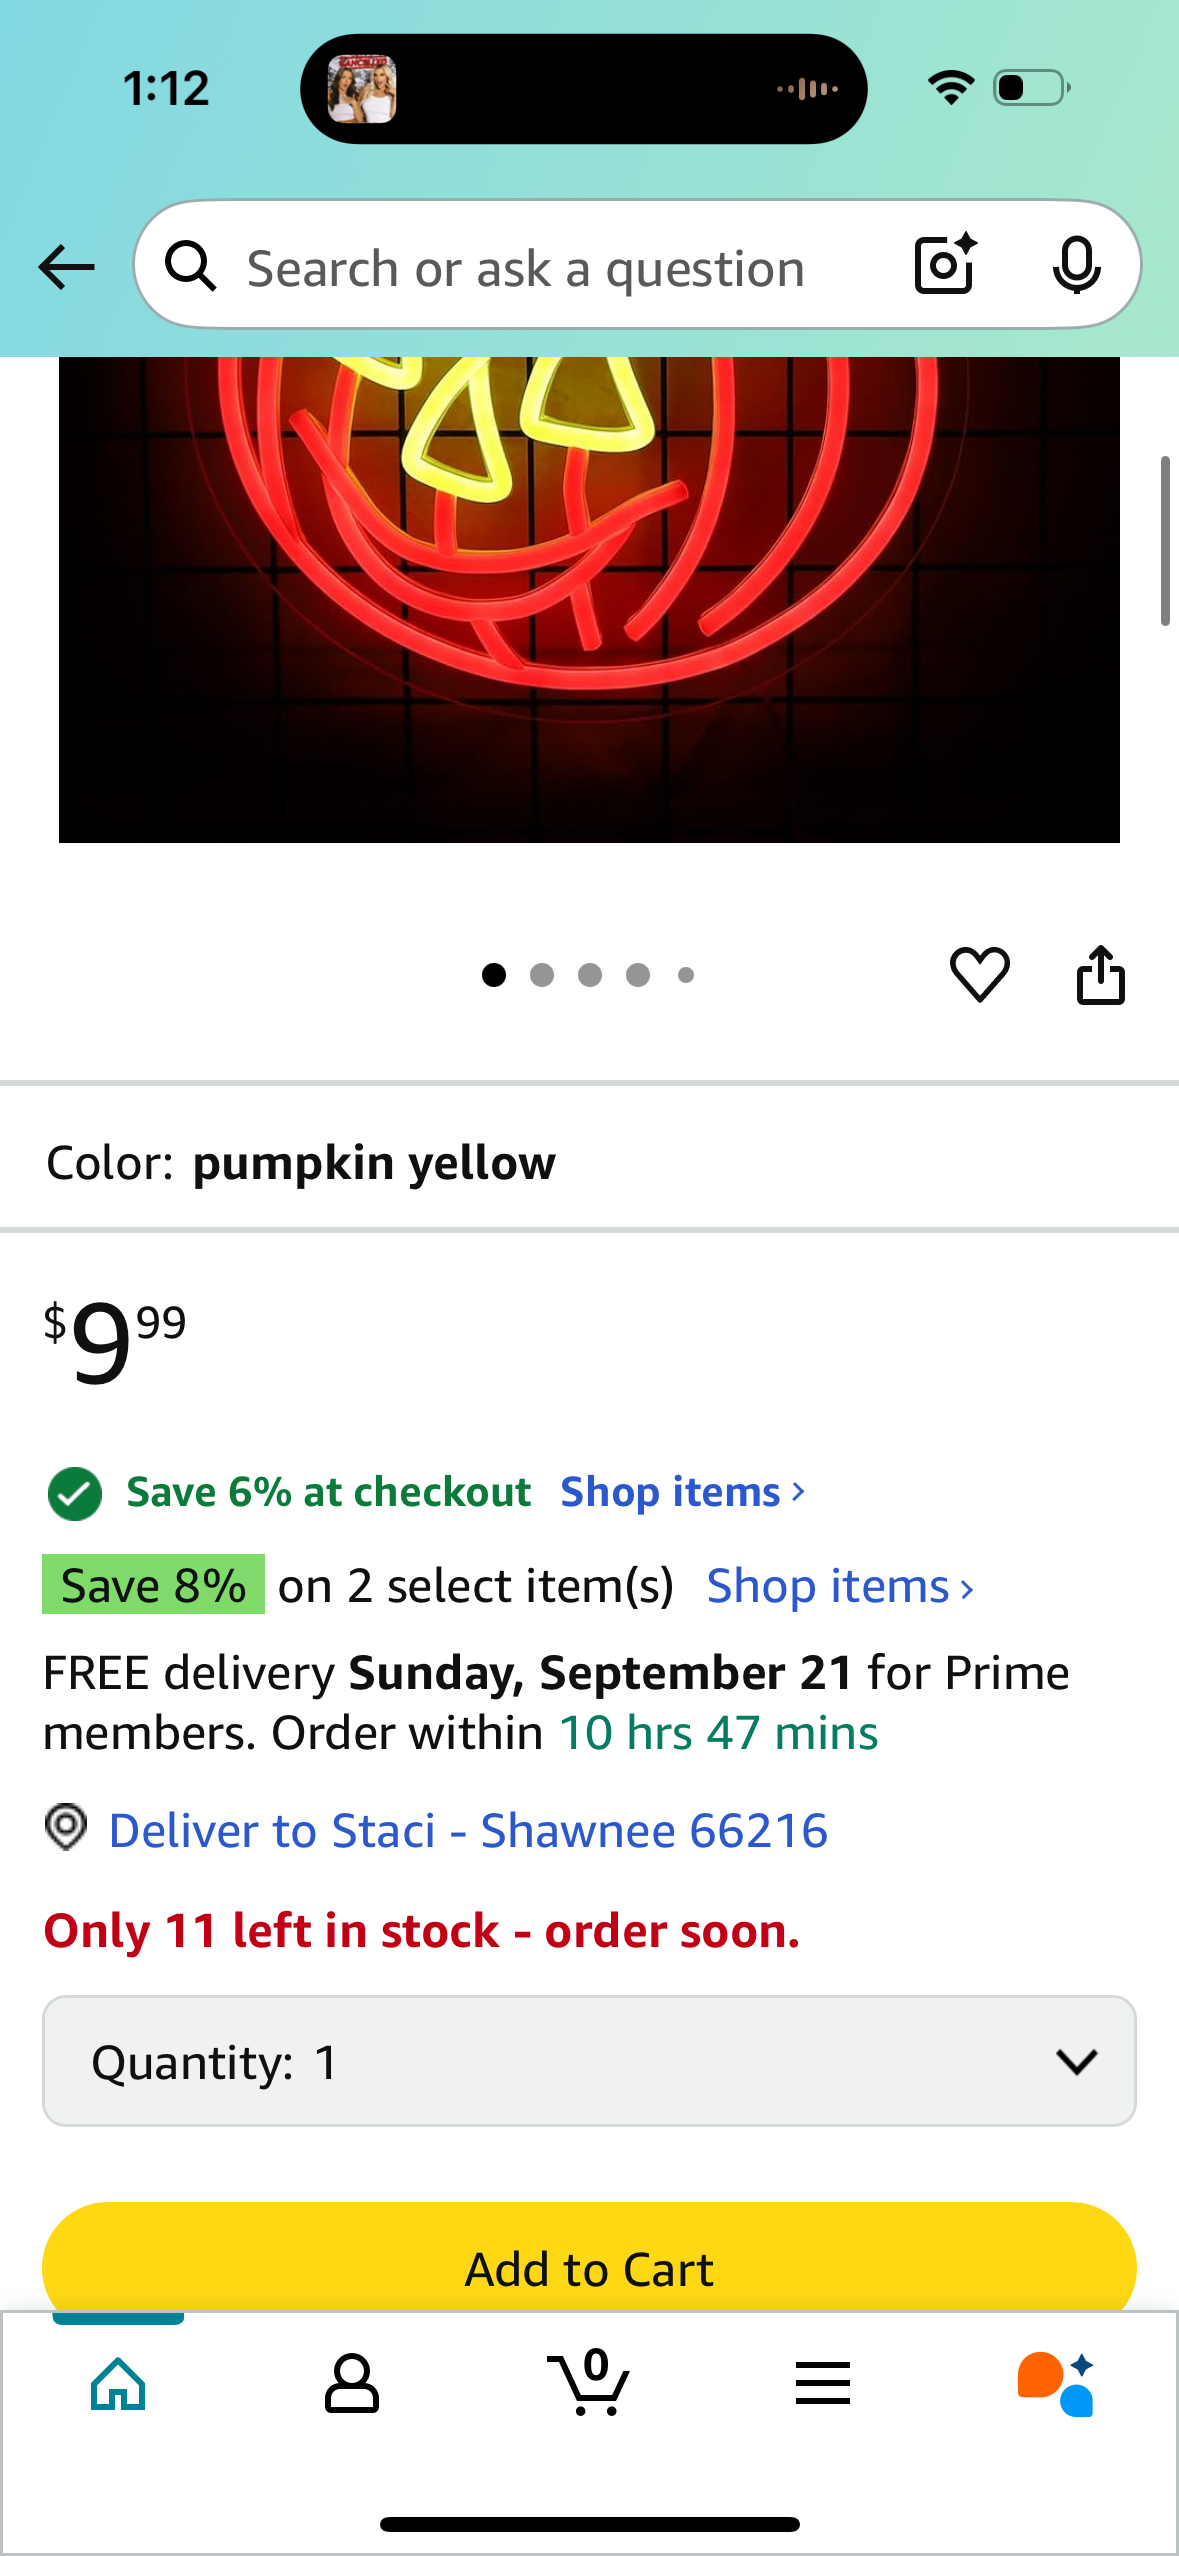The height and width of the screenshot is (2556, 1179).
Task: Tap the back arrow icon
Action: 66,267
